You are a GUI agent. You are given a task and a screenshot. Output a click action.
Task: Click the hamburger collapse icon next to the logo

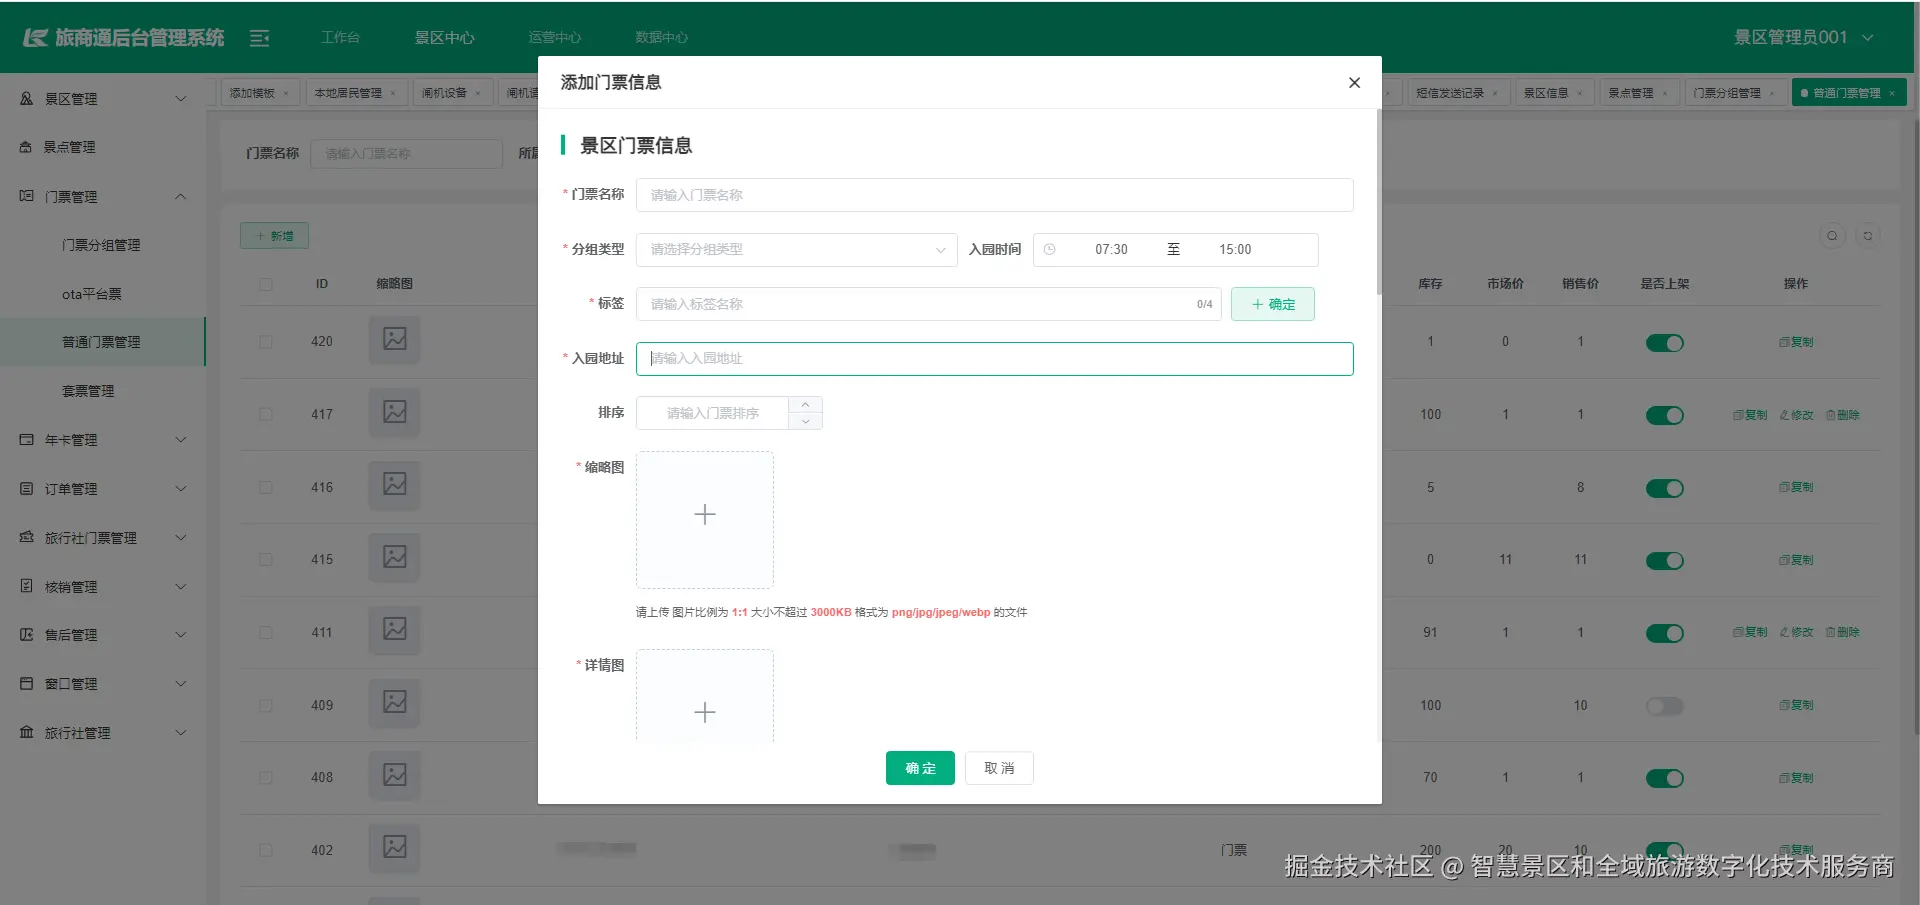tap(260, 37)
